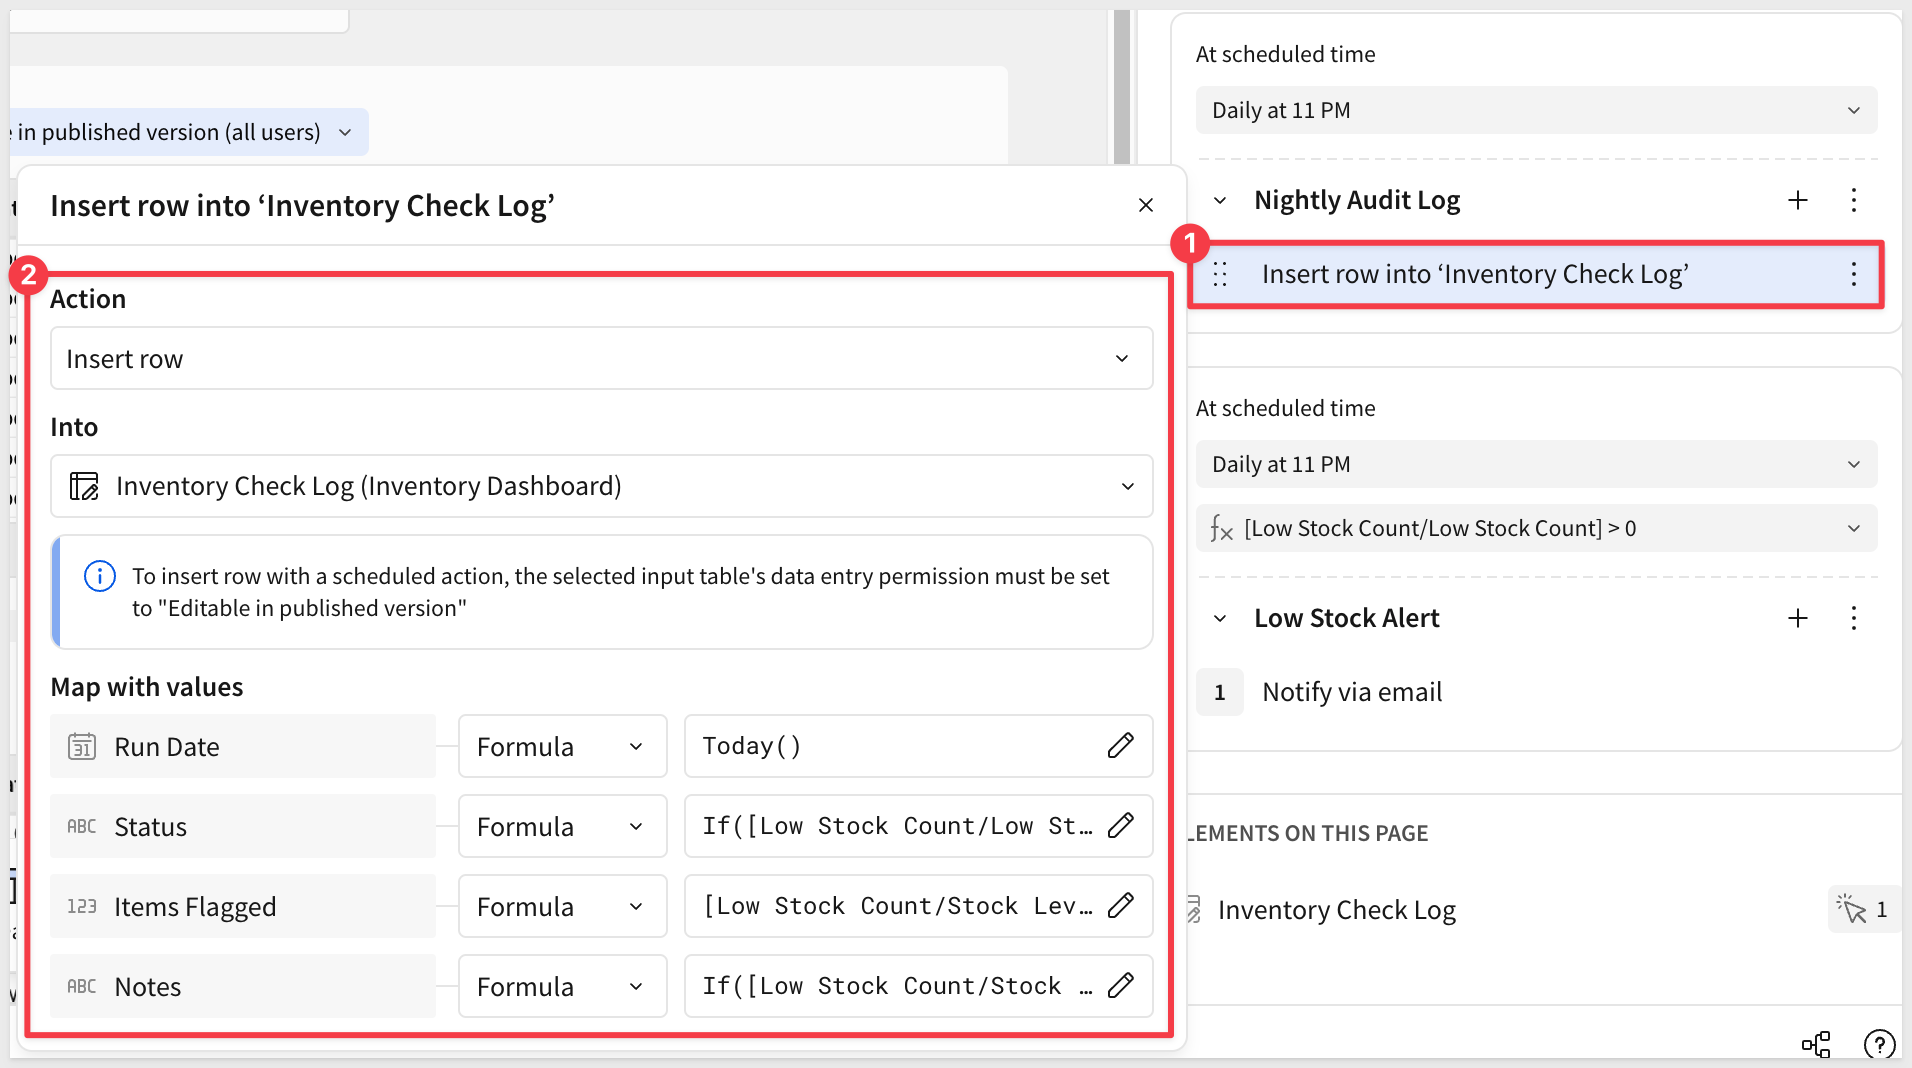The height and width of the screenshot is (1068, 1912).
Task: Open Low Stock Alert more options menu
Action: [1853, 619]
